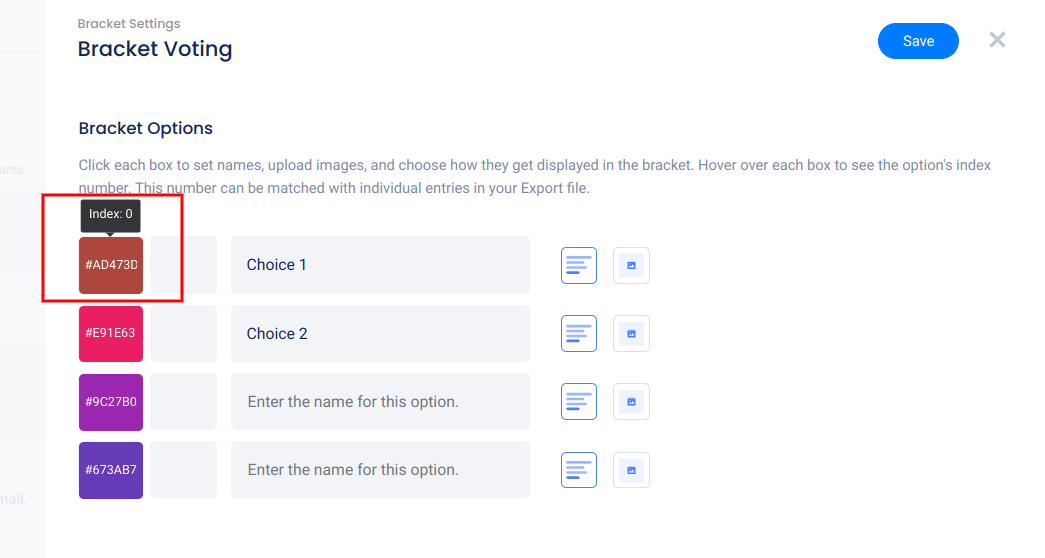1045x558 pixels.
Task: Click blank image box next to #AD473D swatch
Action: [183, 266]
